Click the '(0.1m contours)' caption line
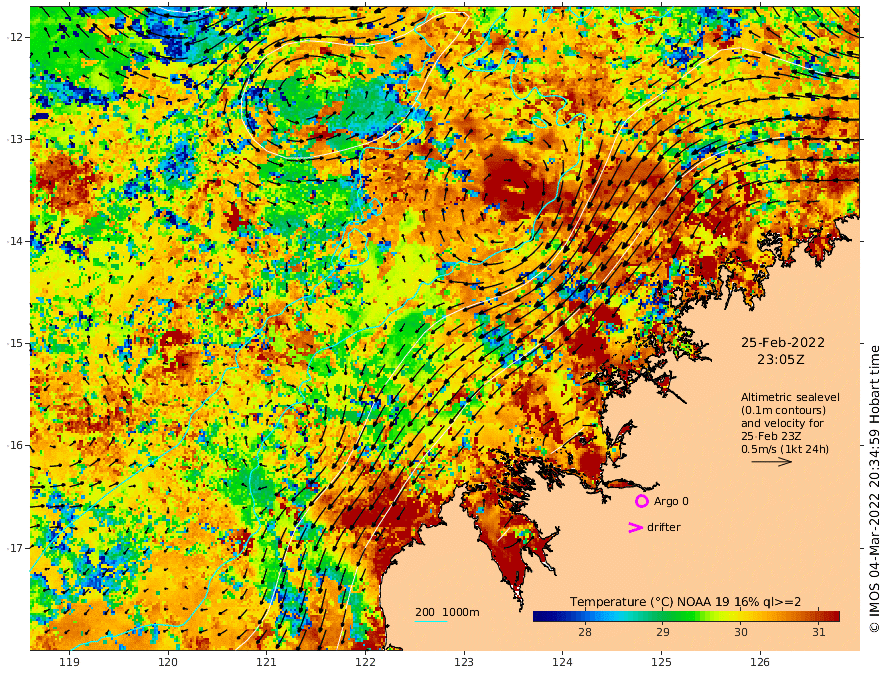 tap(783, 410)
